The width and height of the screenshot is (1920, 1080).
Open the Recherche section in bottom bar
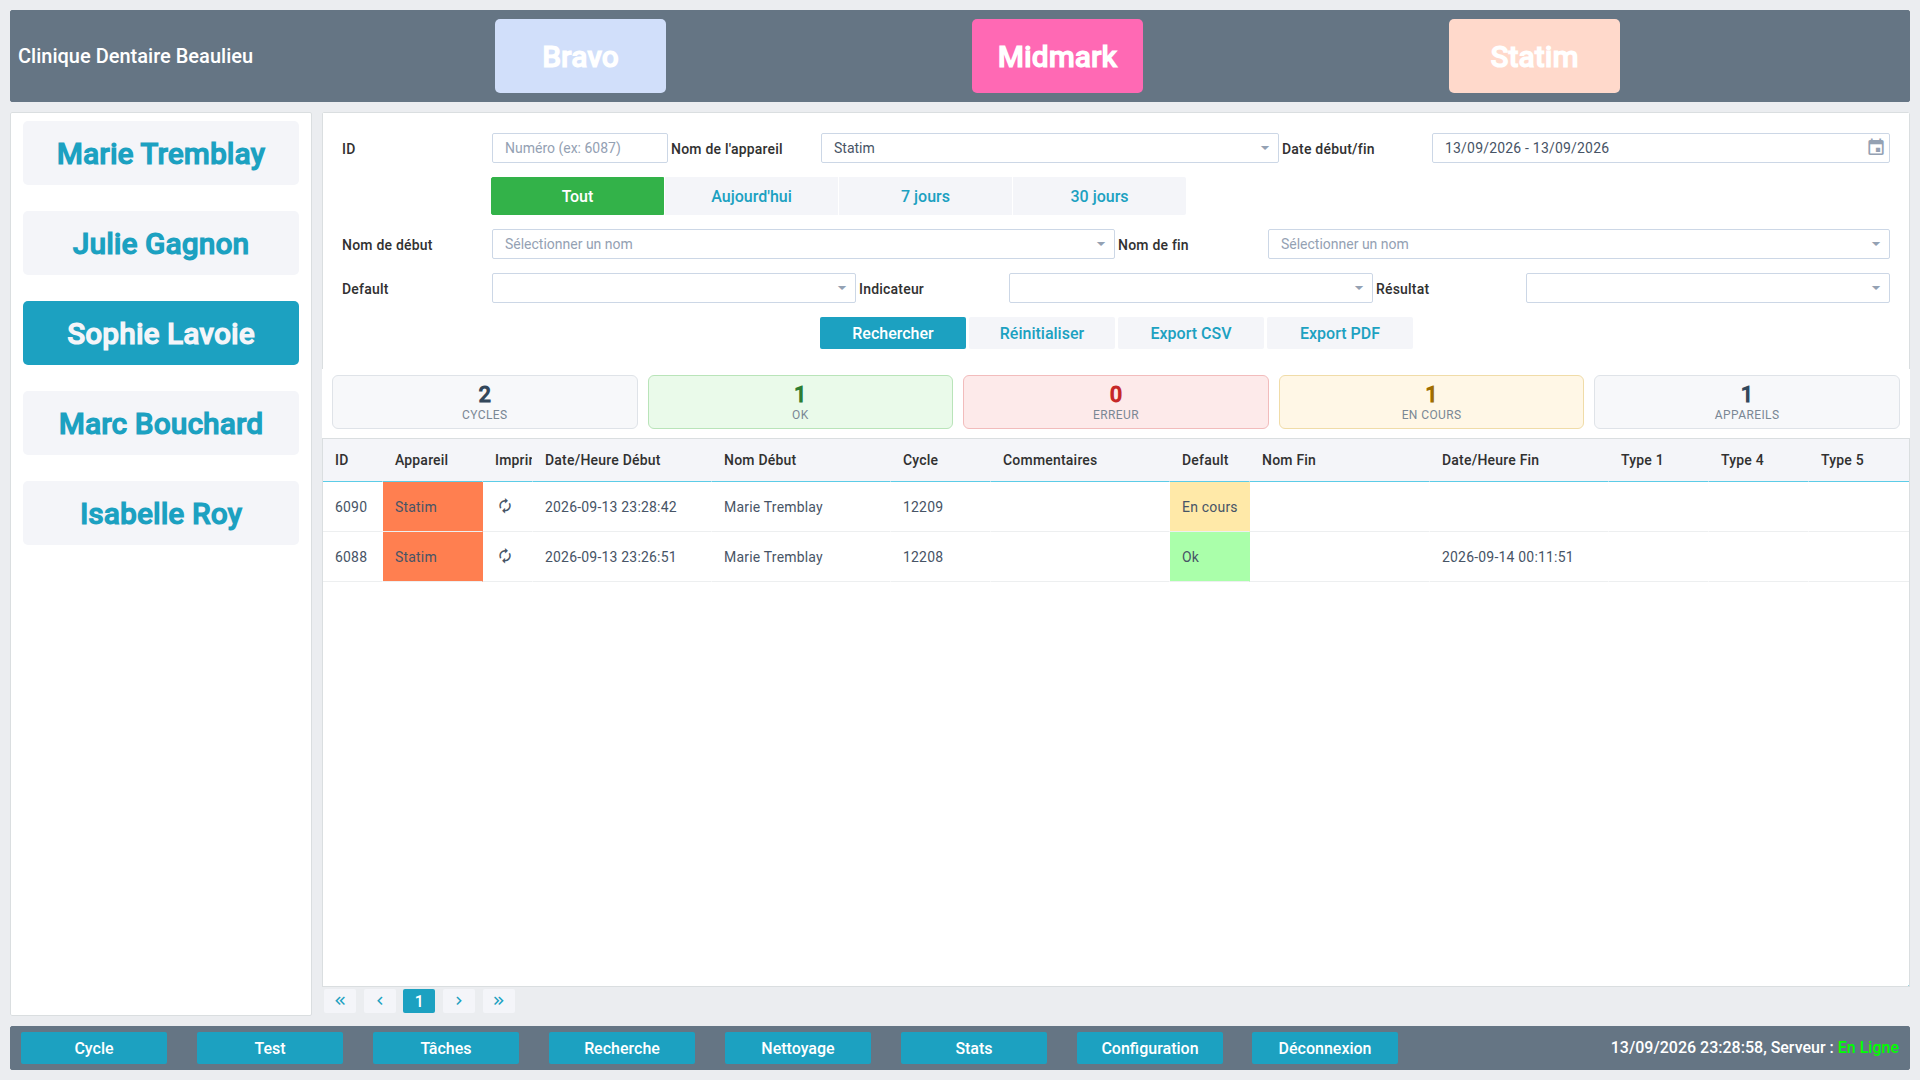[x=622, y=1048]
